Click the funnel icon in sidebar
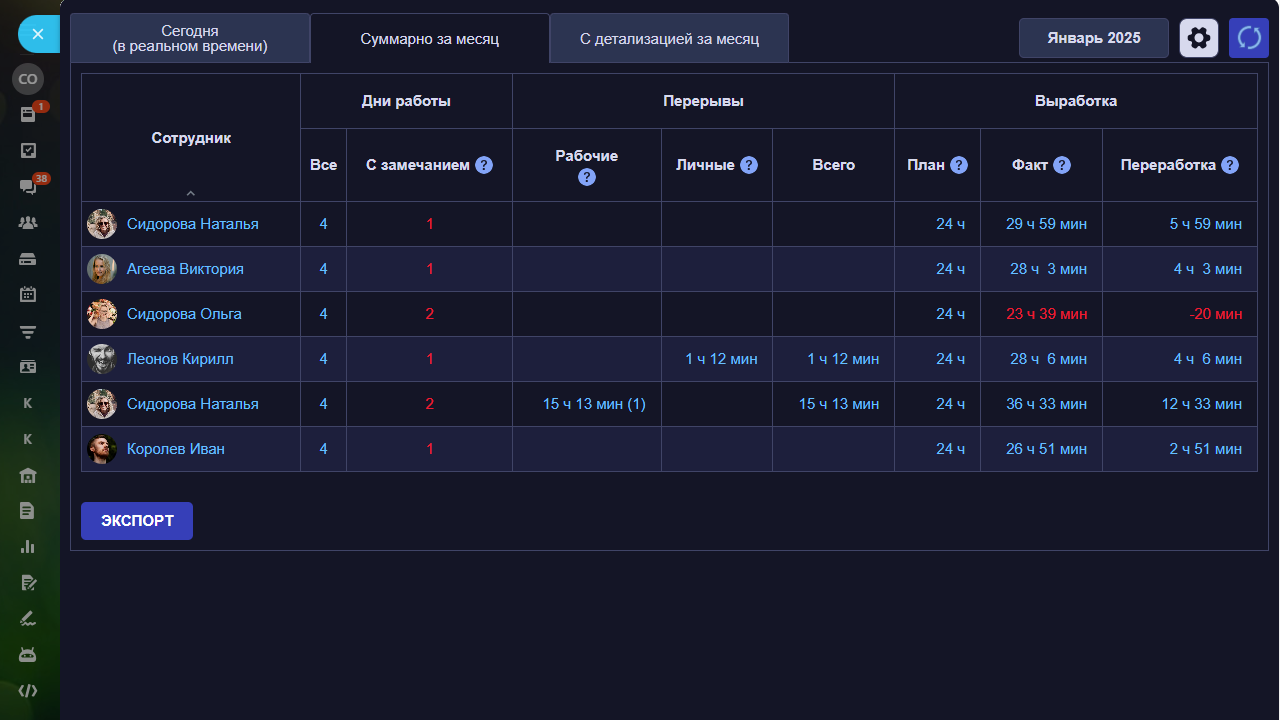Image resolution: width=1280 pixels, height=720 pixels. pyautogui.click(x=28, y=331)
